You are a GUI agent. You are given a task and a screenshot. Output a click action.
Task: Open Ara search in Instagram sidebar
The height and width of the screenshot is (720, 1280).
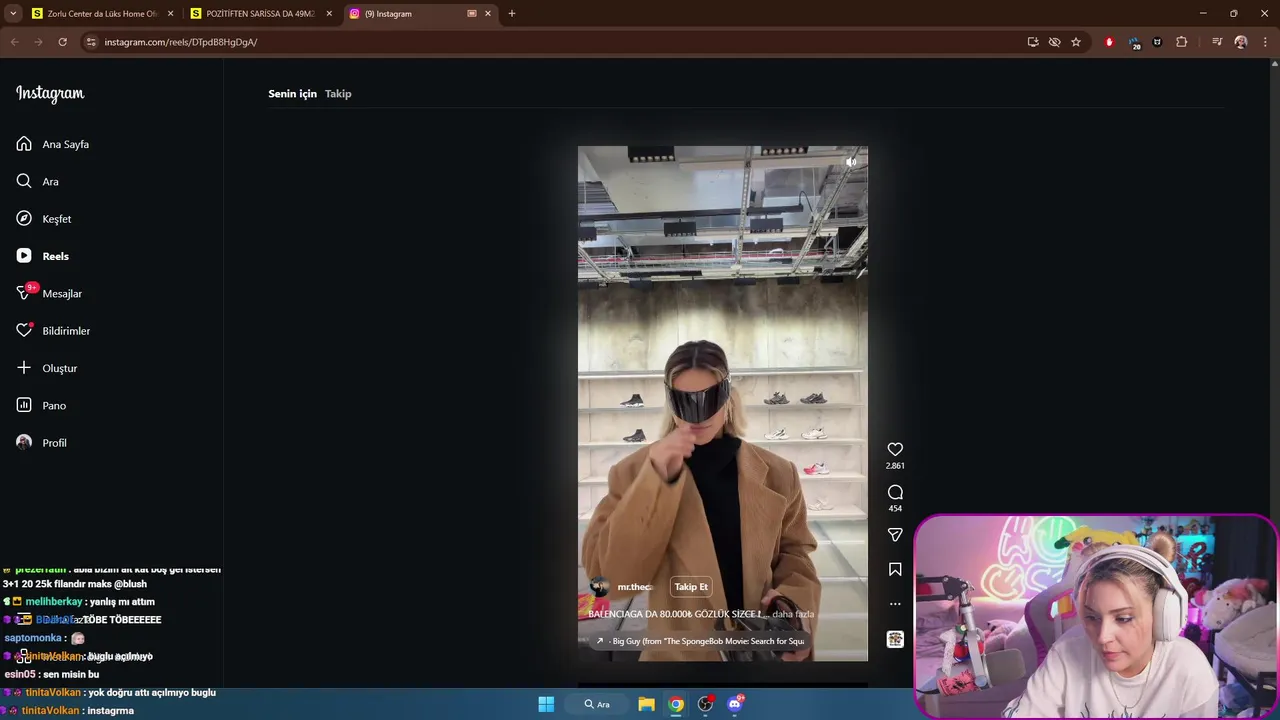38,181
